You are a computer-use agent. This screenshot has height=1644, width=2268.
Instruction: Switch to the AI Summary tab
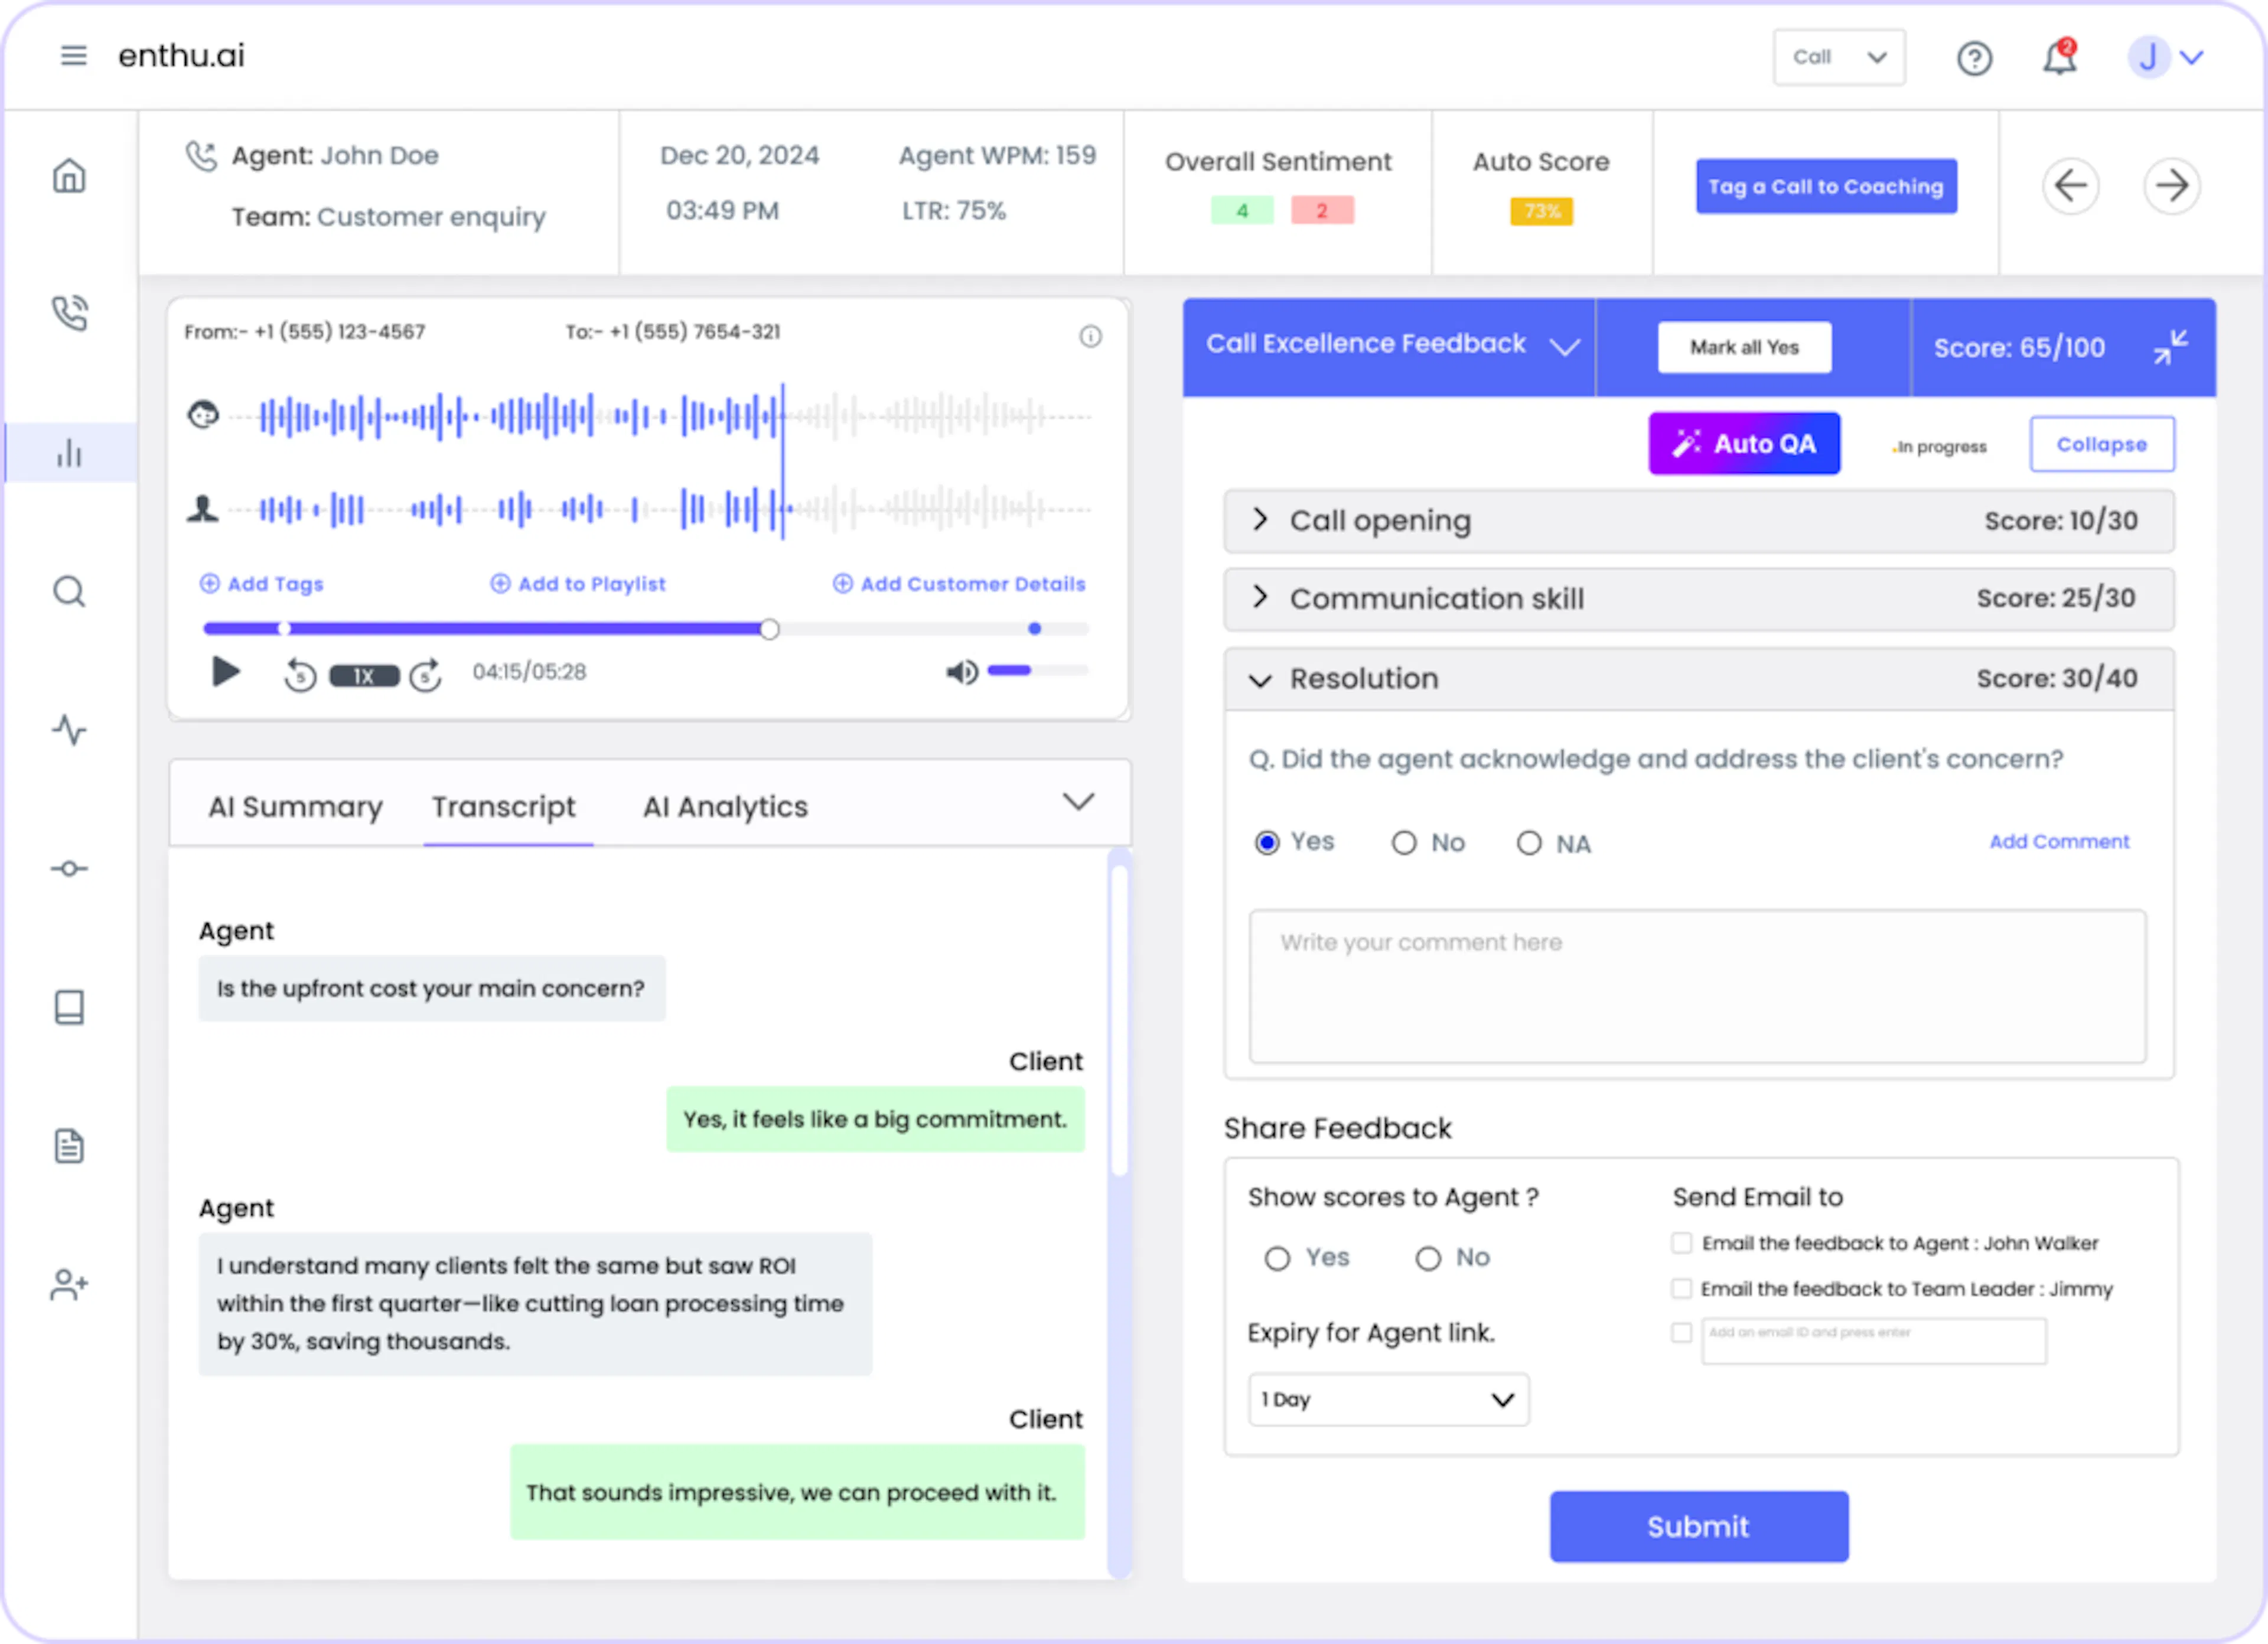point(295,807)
